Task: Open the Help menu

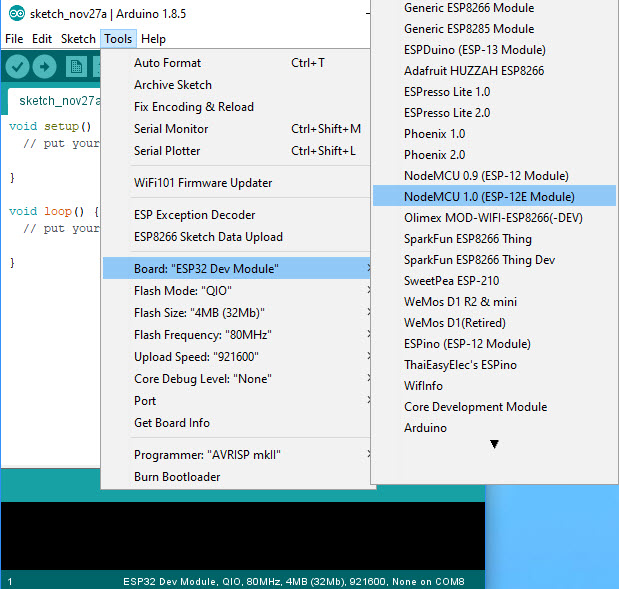Action: pyautogui.click(x=153, y=39)
